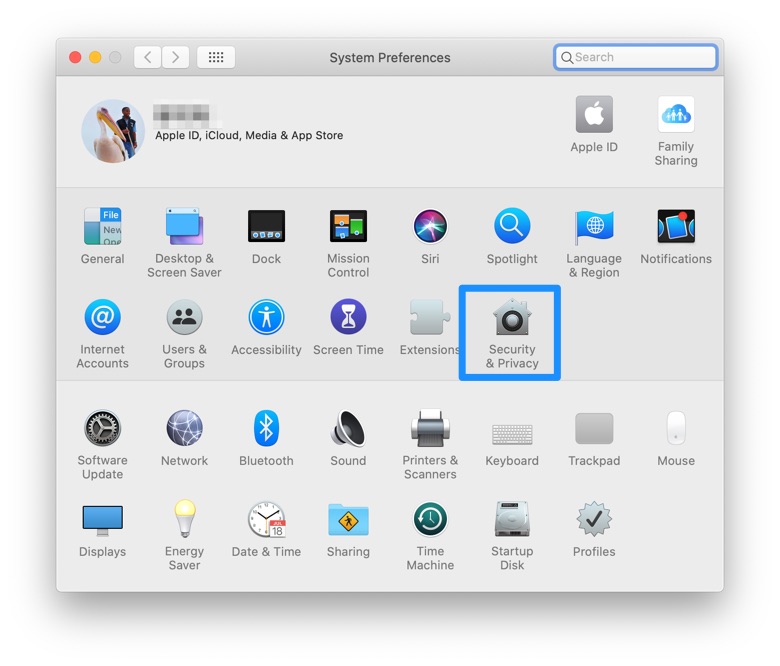Click the user profile picture
This screenshot has height=666, width=780.
(113, 130)
